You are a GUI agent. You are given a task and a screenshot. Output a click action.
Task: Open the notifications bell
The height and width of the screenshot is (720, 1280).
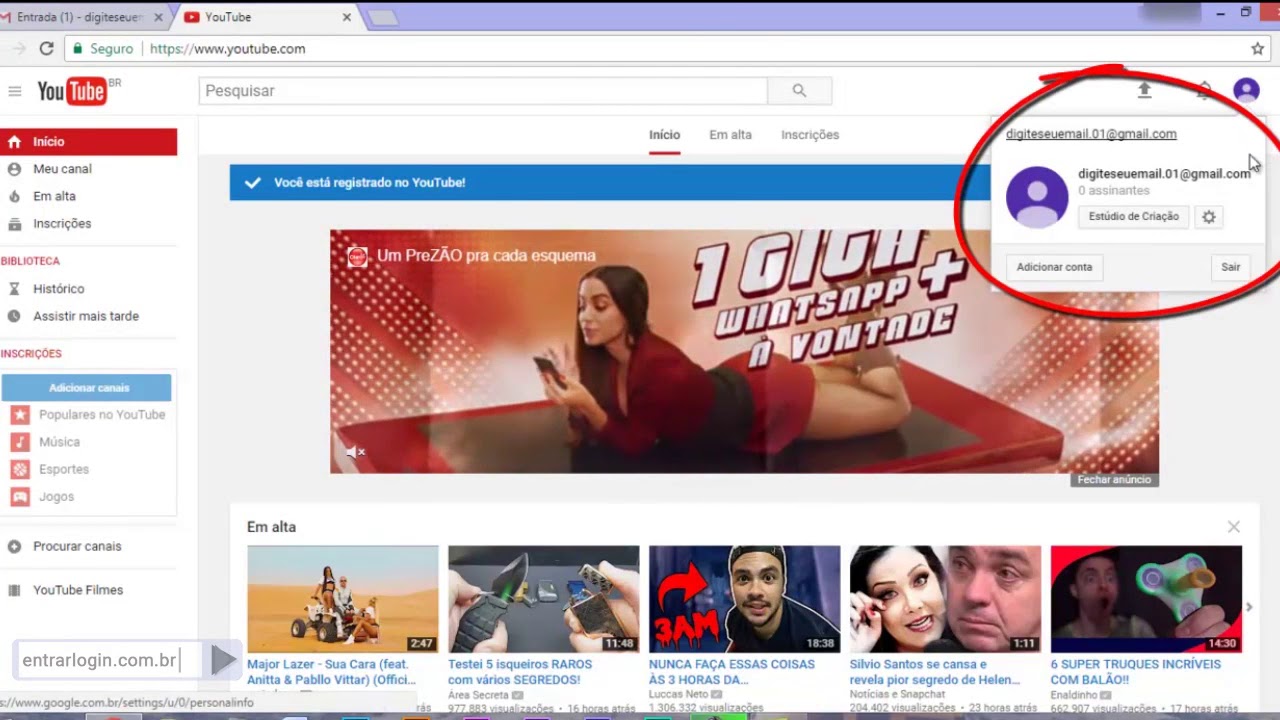pos(1205,91)
